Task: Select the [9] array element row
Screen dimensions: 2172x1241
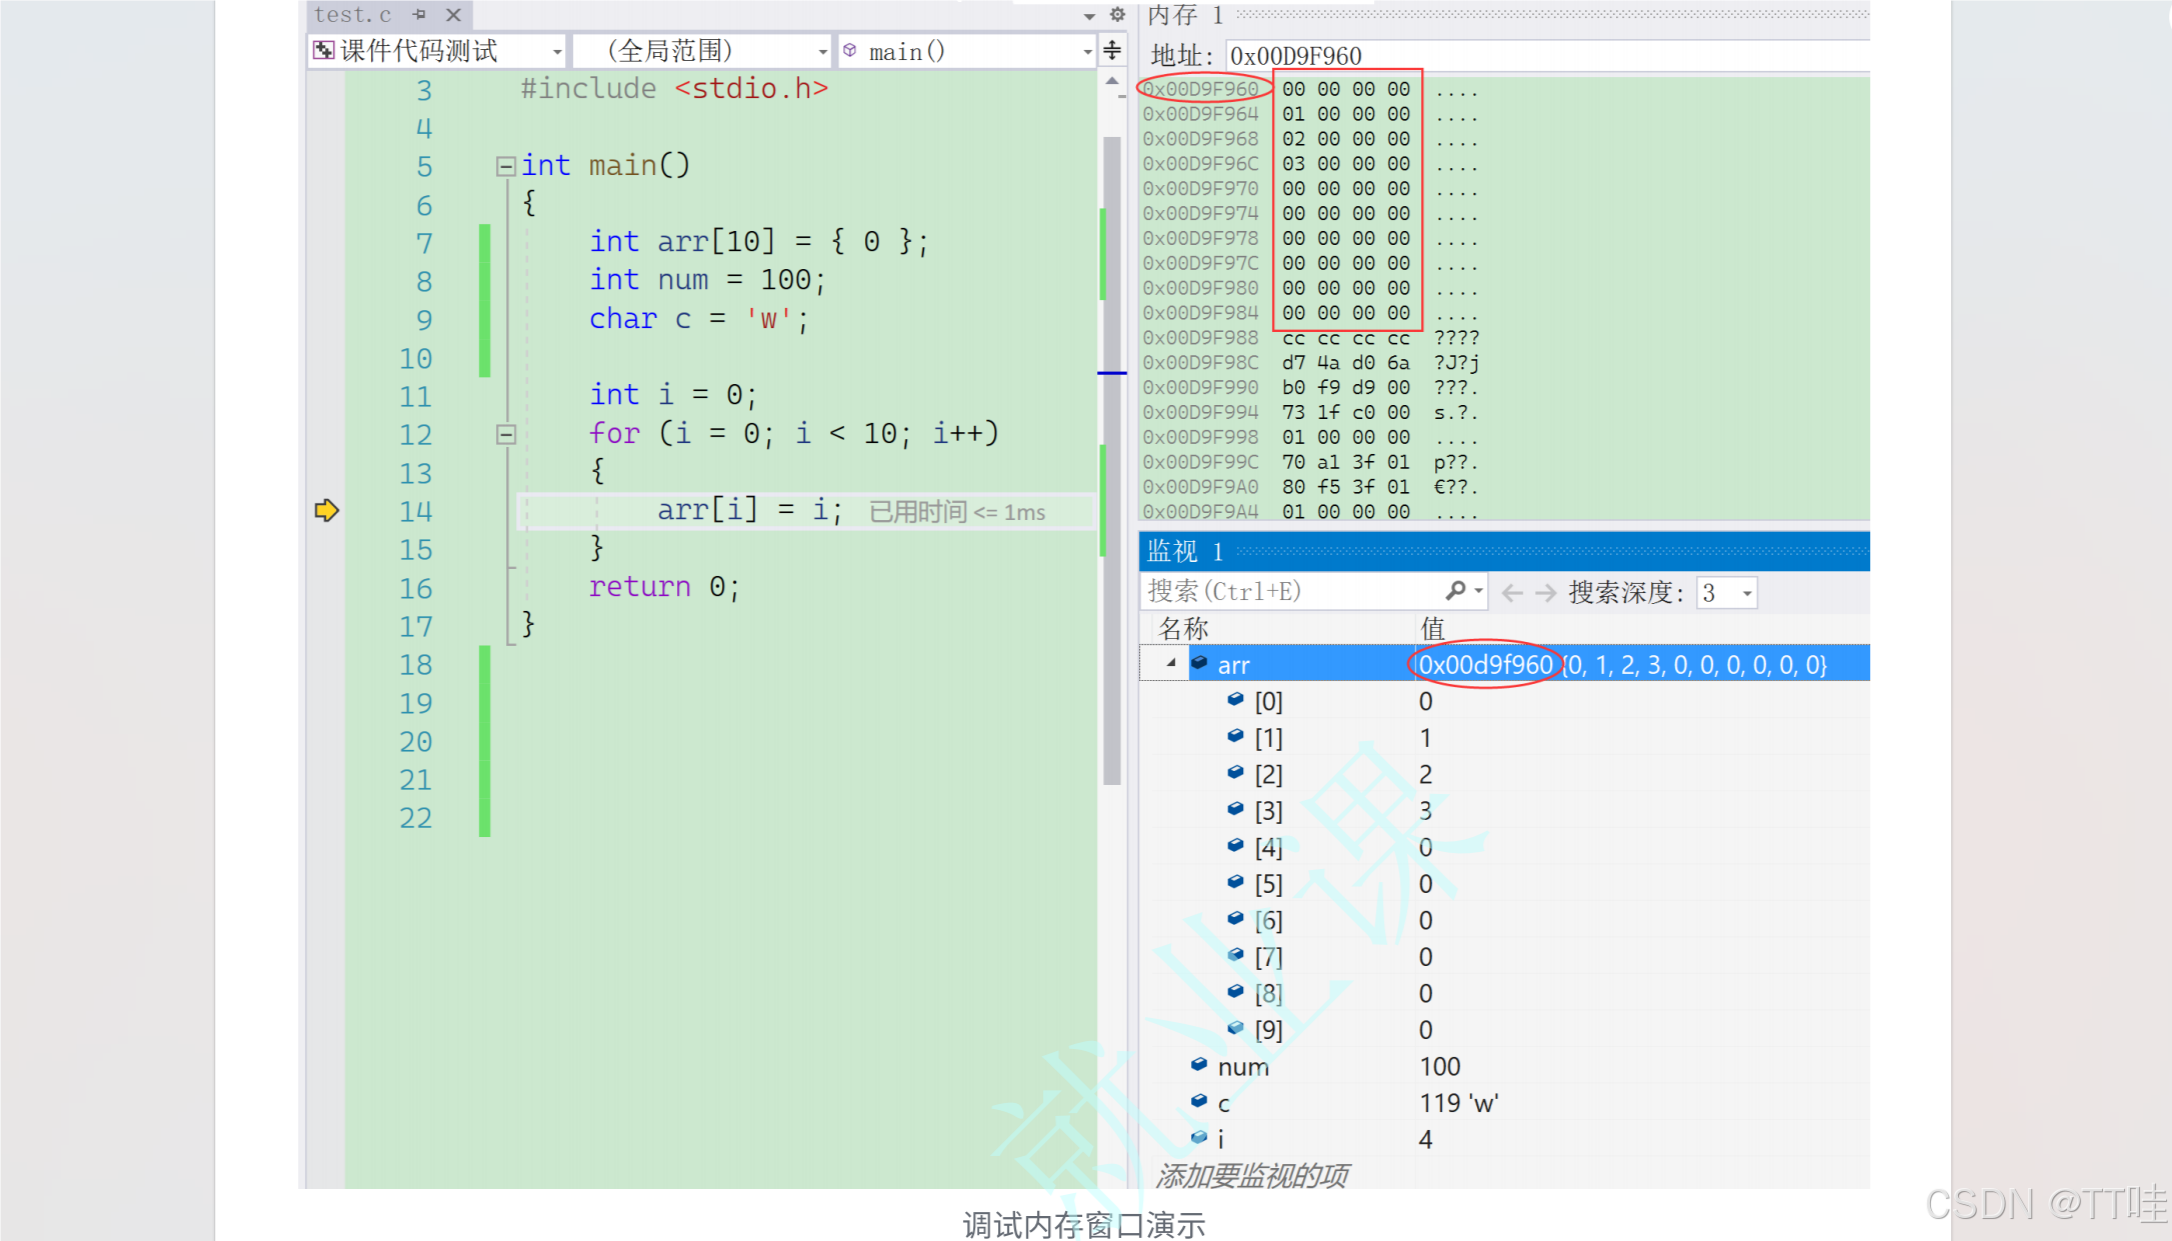Action: (x=1504, y=1030)
